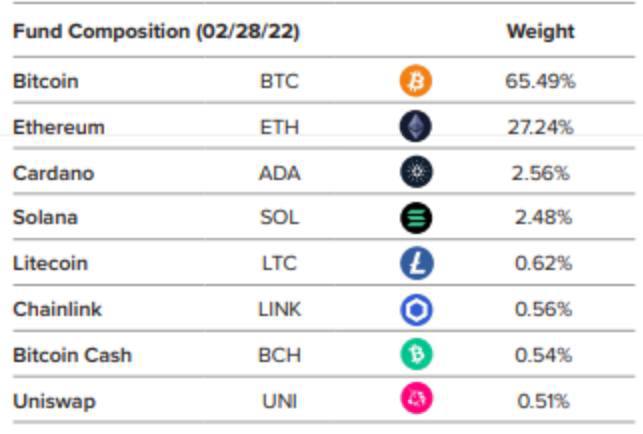Click the 0.62% Litecoin weight value
Image resolution: width=643 pixels, height=434 pixels.
[x=544, y=263]
